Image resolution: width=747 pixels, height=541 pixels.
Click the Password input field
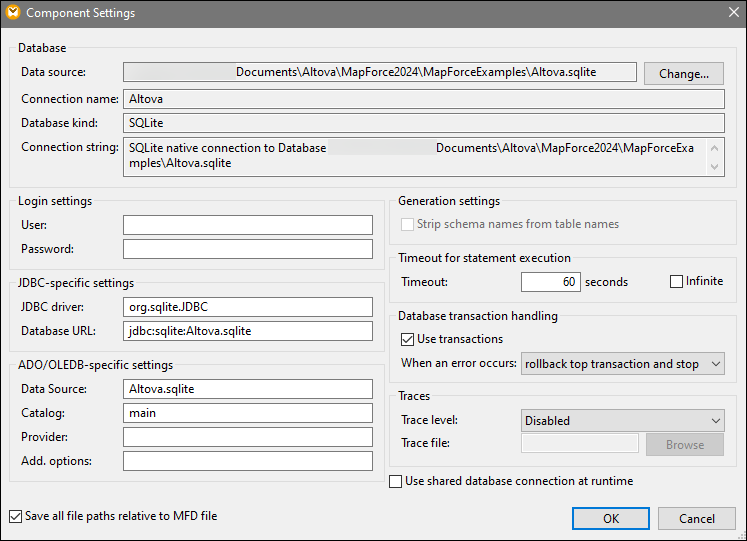247,249
